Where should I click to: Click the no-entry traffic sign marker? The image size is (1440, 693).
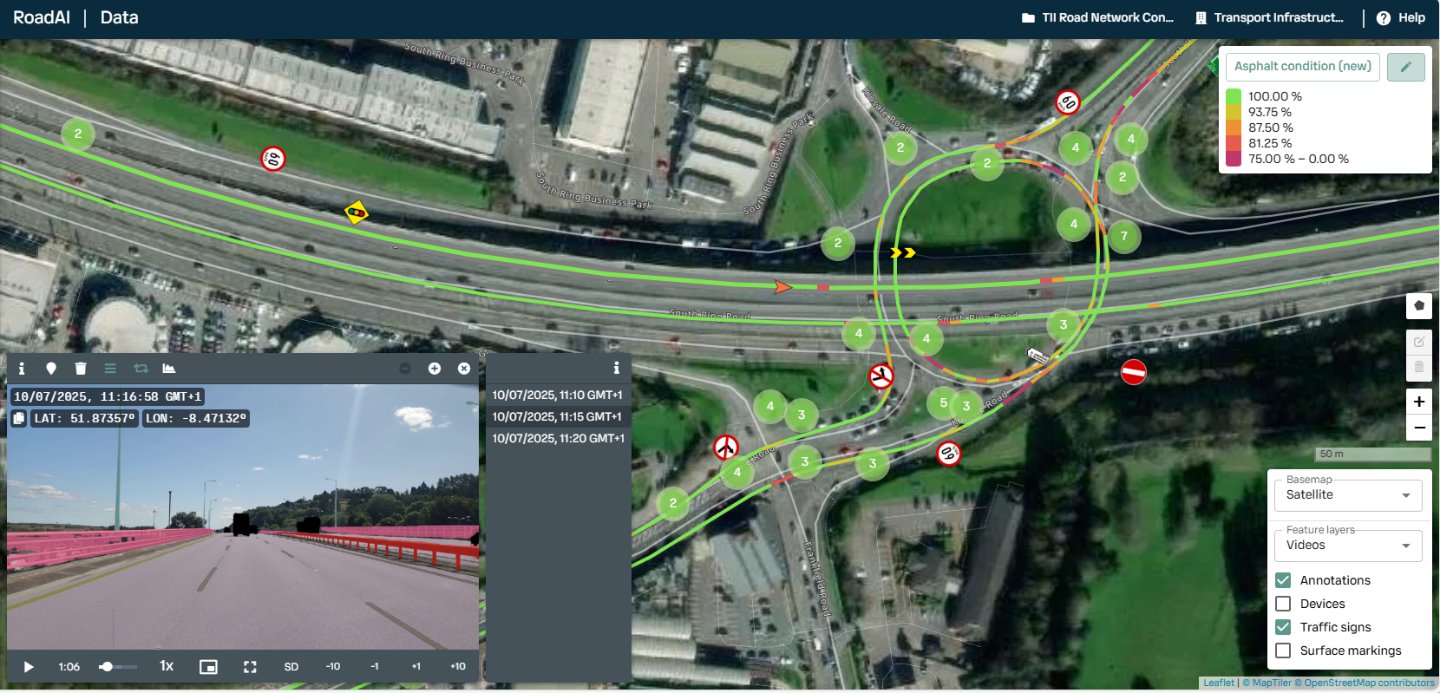click(x=1133, y=372)
